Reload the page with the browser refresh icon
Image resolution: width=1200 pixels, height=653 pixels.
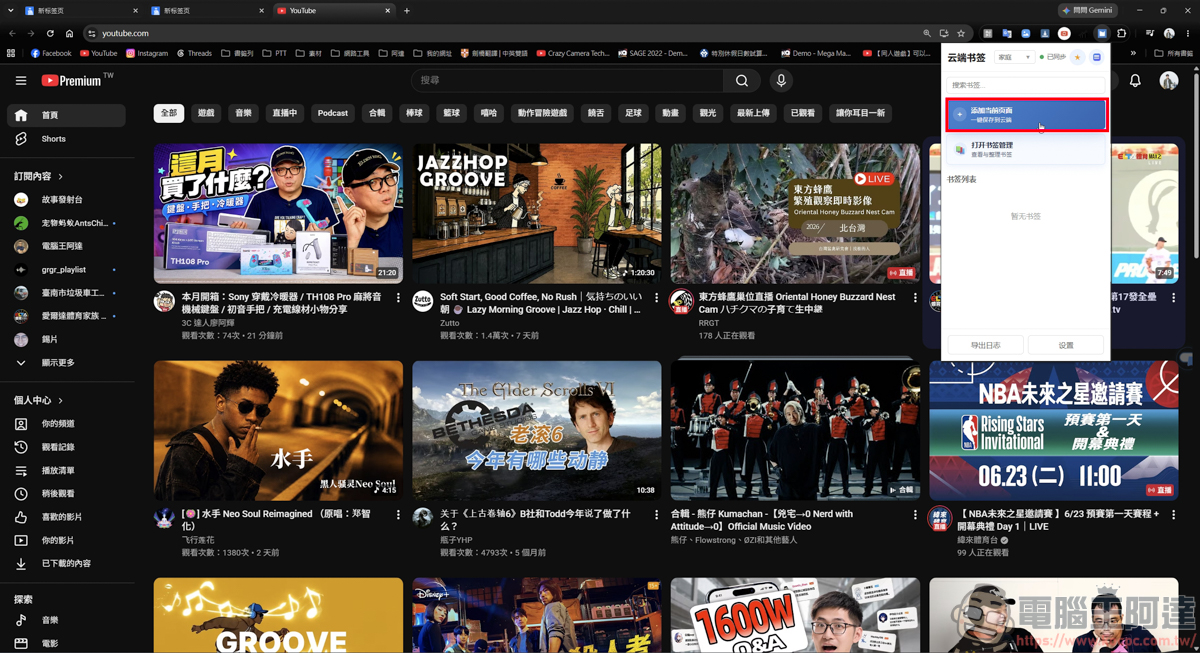coord(50,33)
